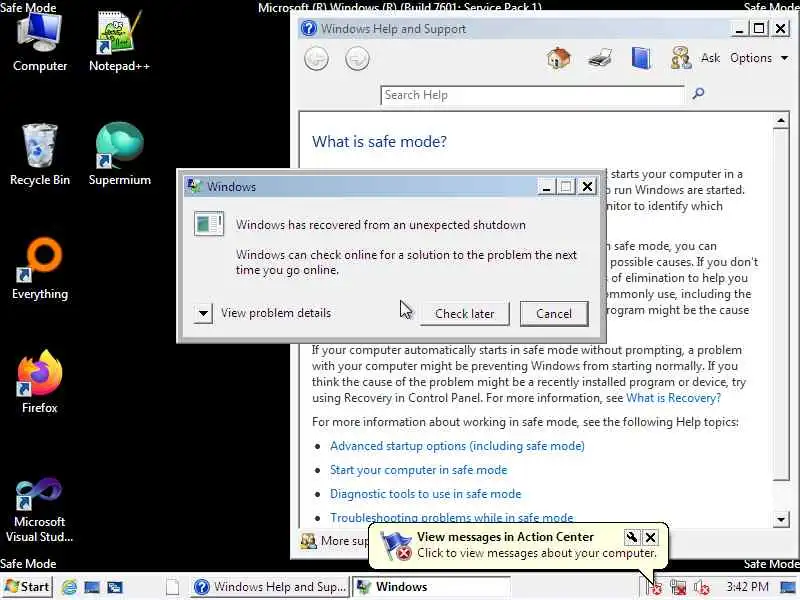Viewport: 800px width, 600px height.
Task: Open notification options wrench icon
Action: point(632,537)
